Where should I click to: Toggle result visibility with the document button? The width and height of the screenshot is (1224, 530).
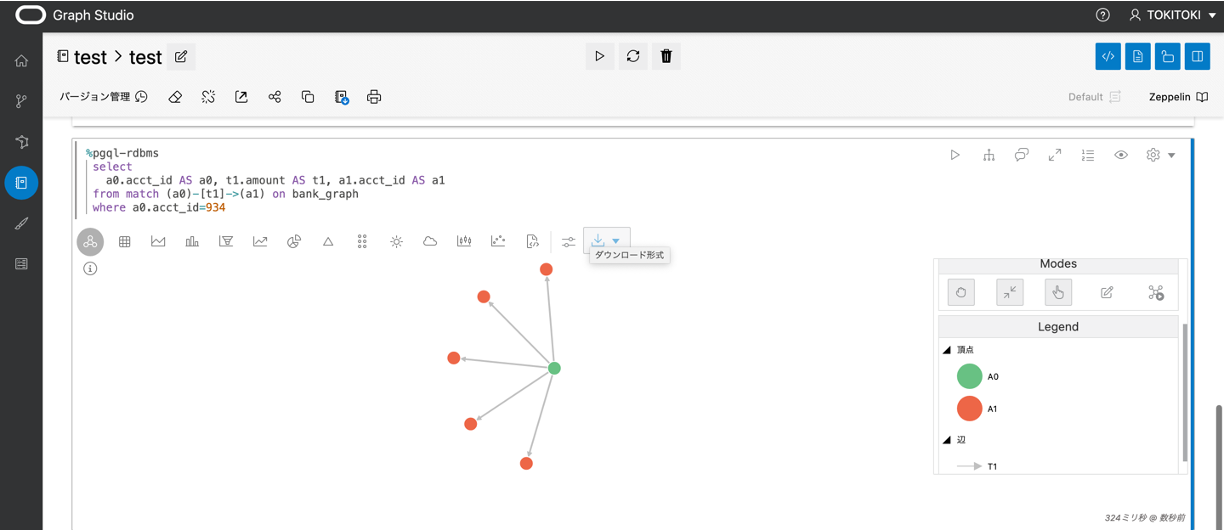pyautogui.click(x=1138, y=57)
